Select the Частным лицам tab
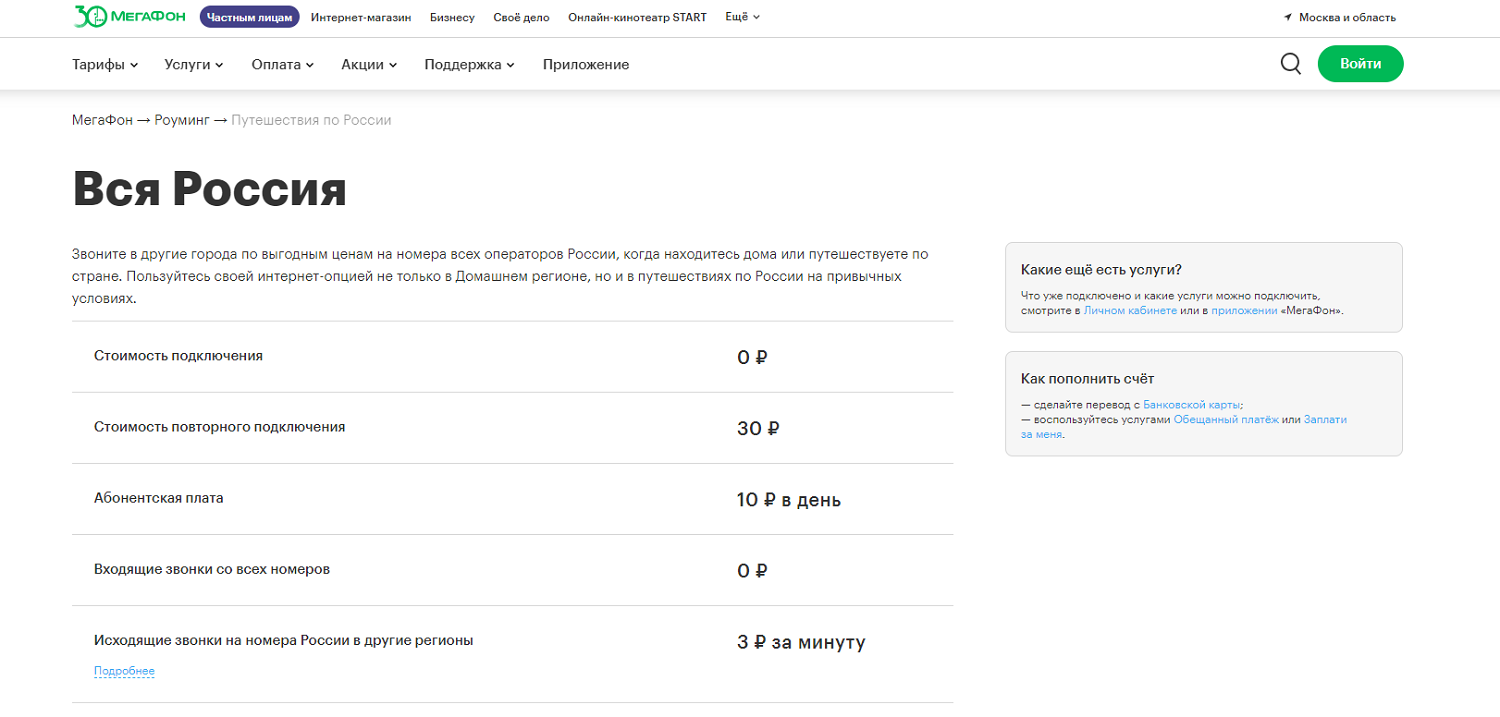Viewport: 1500px width, 717px height. [249, 17]
